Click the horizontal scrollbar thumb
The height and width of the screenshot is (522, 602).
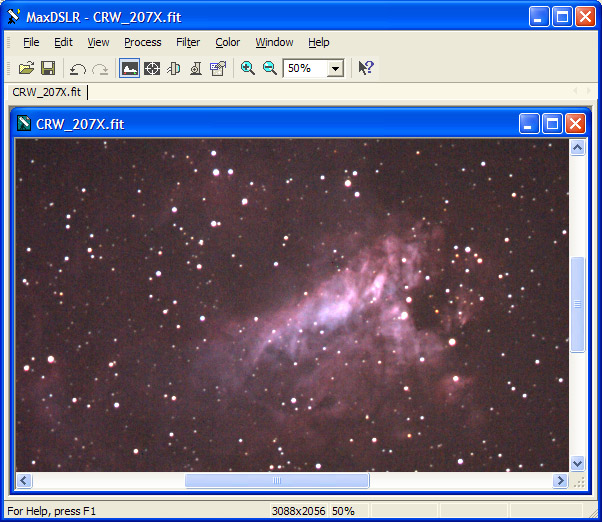coord(277,481)
